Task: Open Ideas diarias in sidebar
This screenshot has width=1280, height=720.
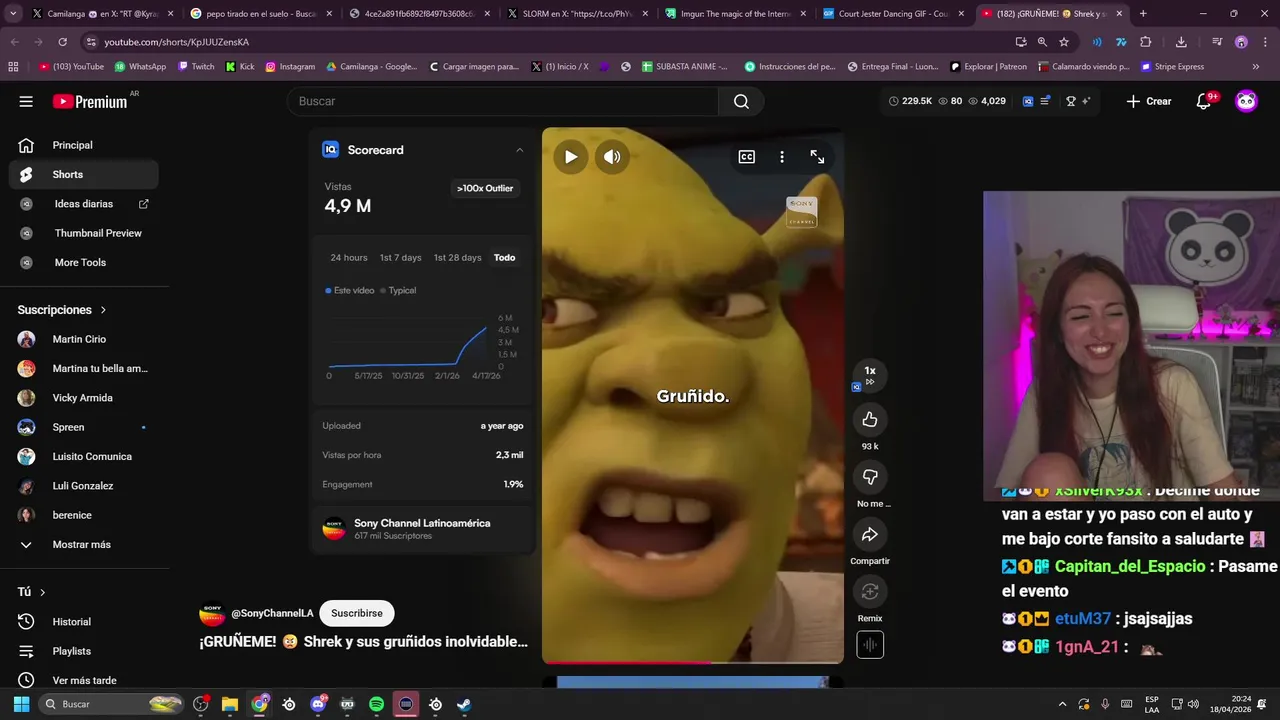Action: pos(84,204)
